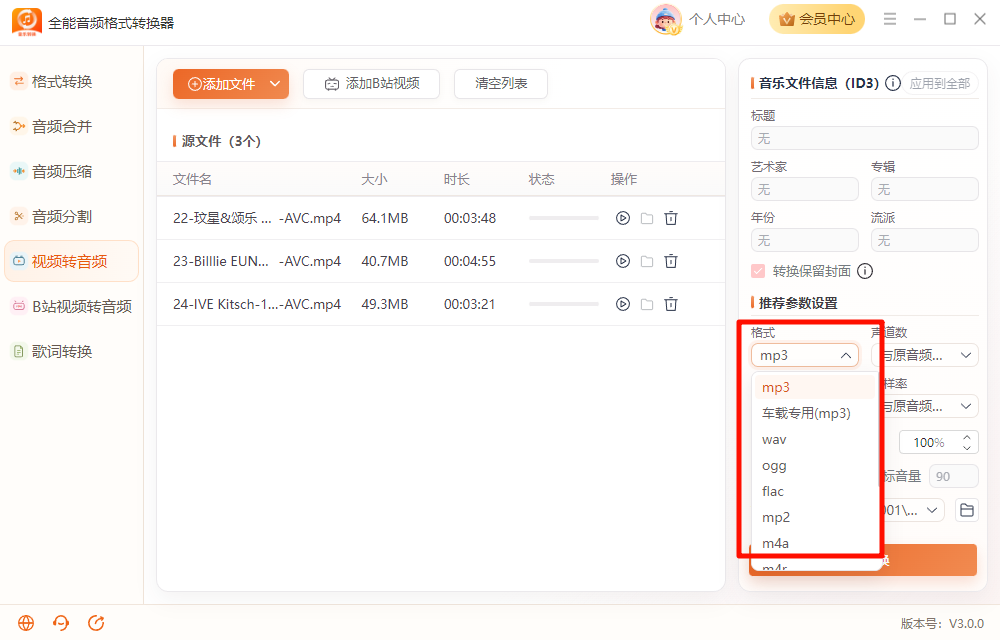
Task: Delete the 22-玫星&颂乐 file from list
Action: pyautogui.click(x=671, y=218)
